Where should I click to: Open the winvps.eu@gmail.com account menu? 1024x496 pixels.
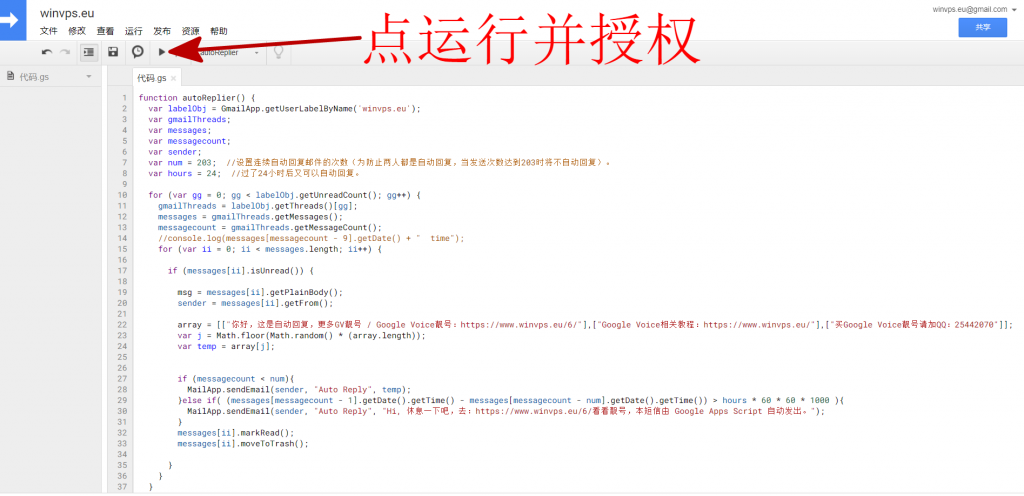pyautogui.click(x=974, y=9)
